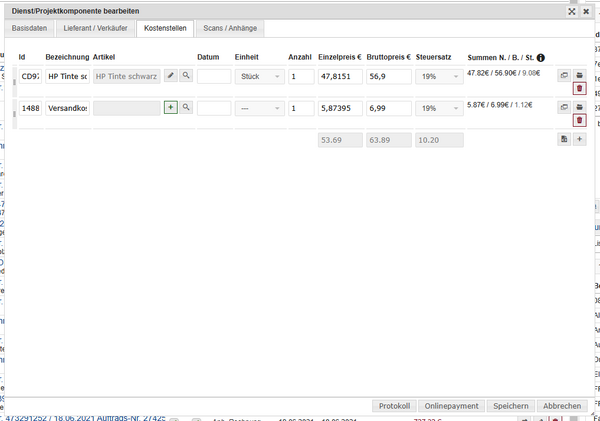Open the Protokoll button
The height and width of the screenshot is (421, 600).
tap(395, 406)
